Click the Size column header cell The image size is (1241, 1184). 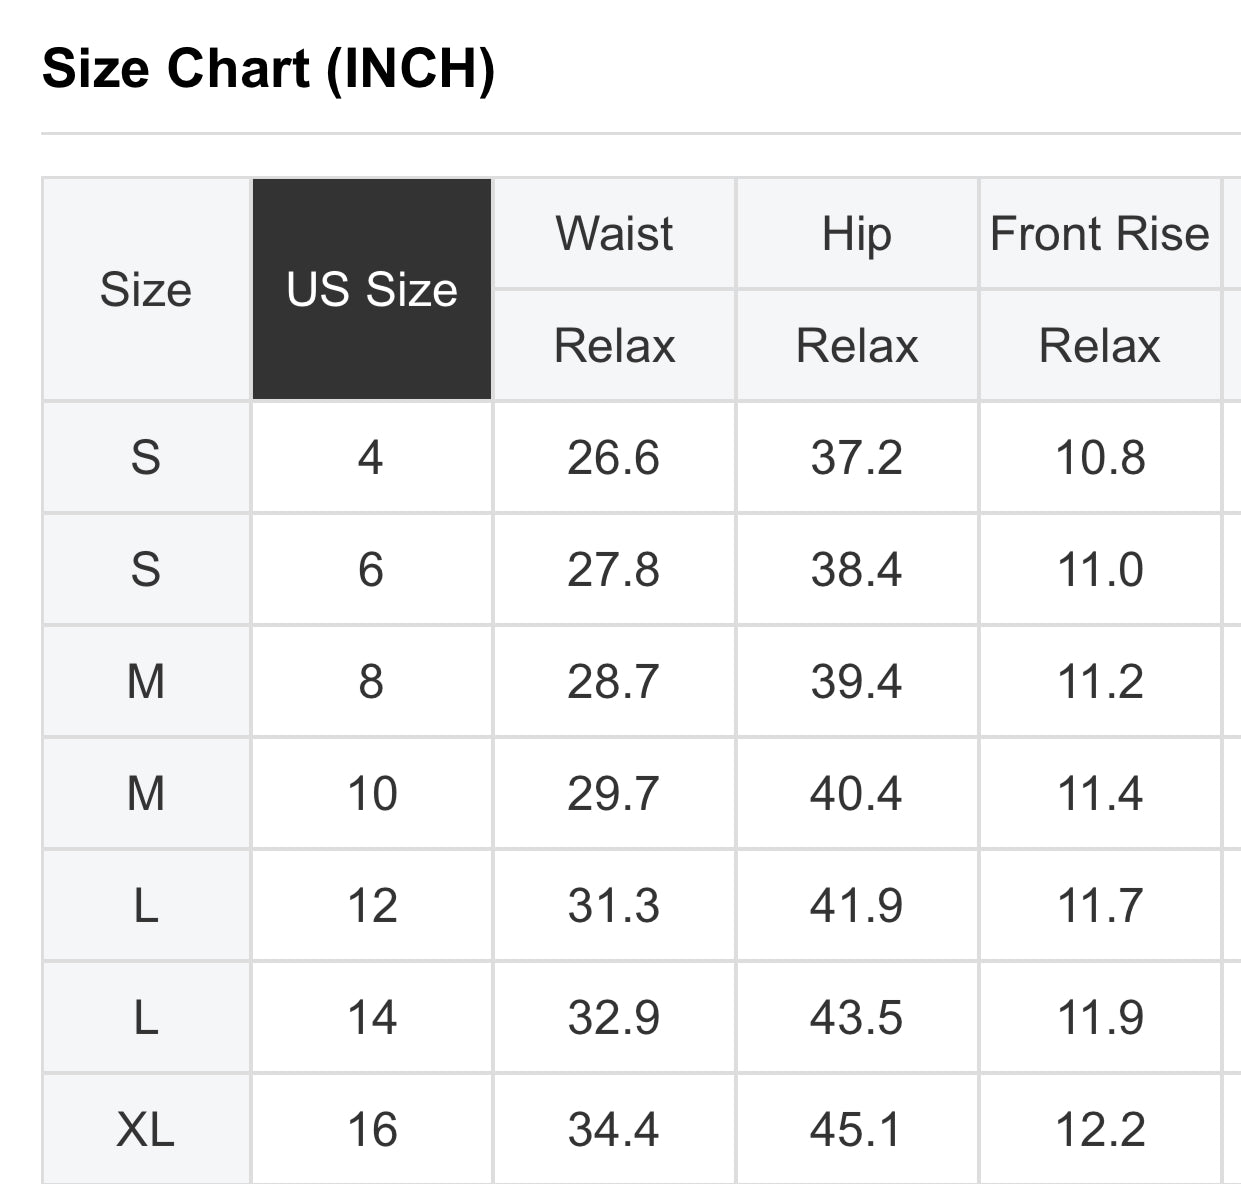coord(146,290)
